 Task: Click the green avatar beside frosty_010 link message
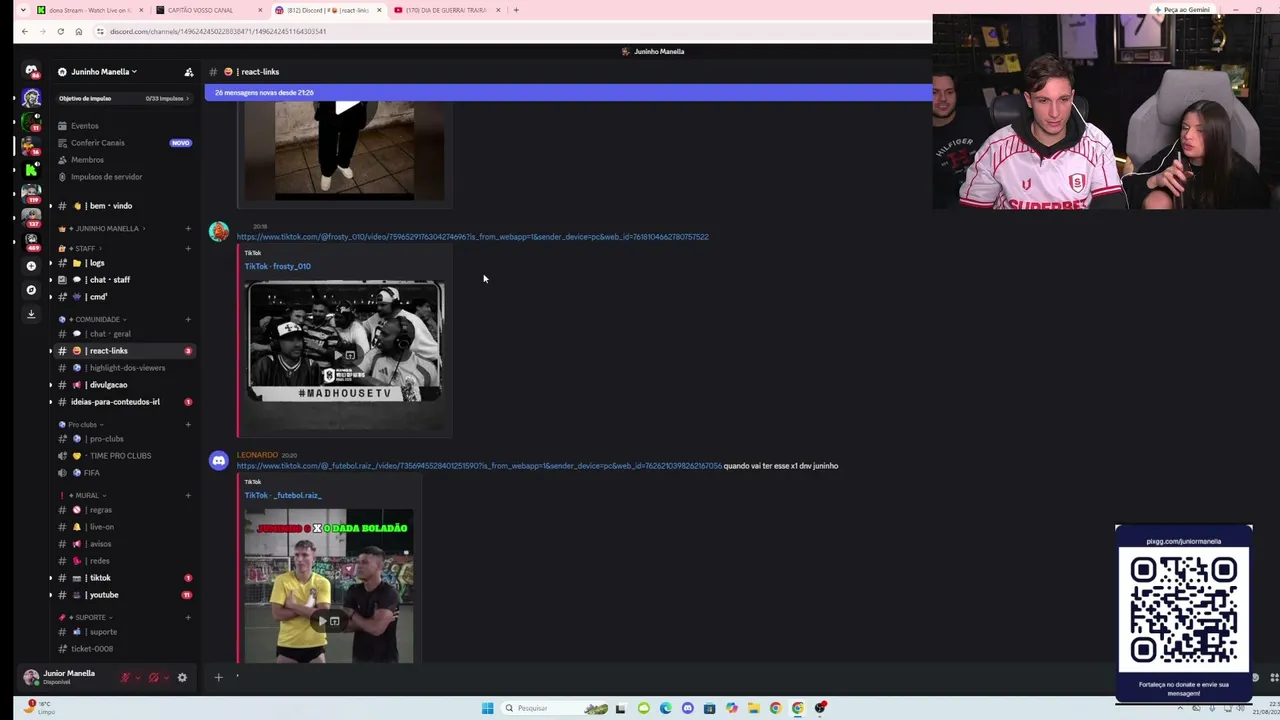coord(218,232)
